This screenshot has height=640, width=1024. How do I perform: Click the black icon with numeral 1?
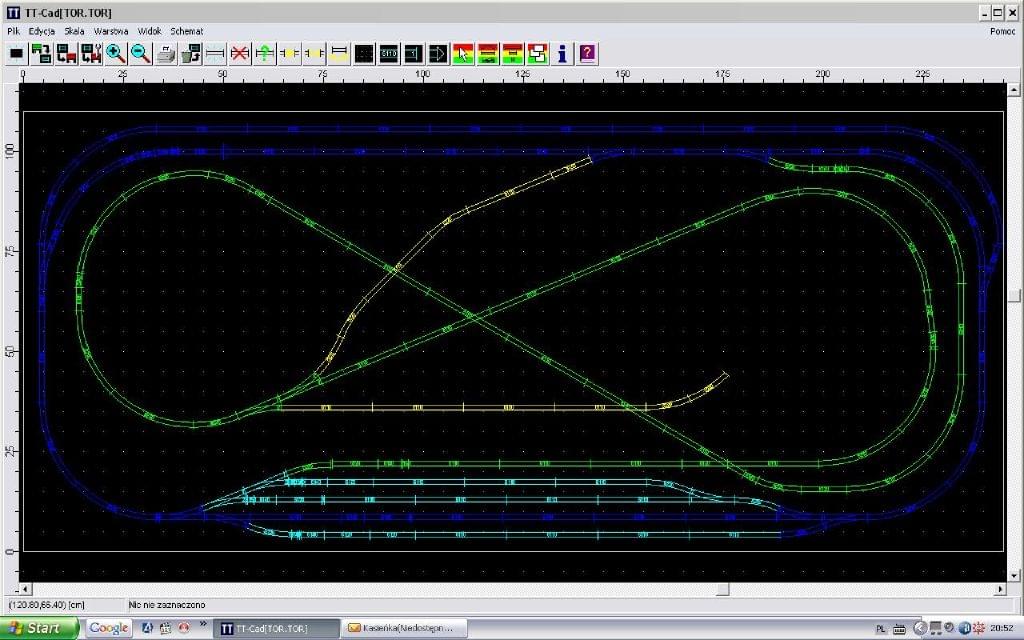tap(413, 54)
